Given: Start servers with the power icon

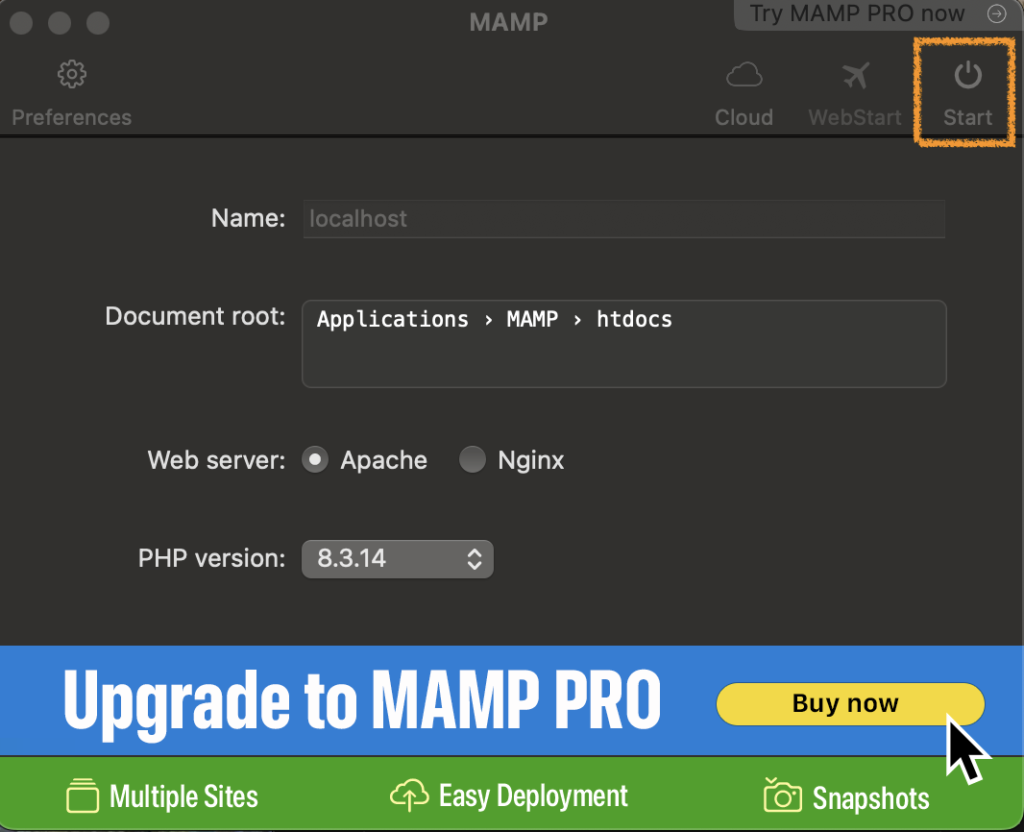Looking at the screenshot, I should coord(967,75).
